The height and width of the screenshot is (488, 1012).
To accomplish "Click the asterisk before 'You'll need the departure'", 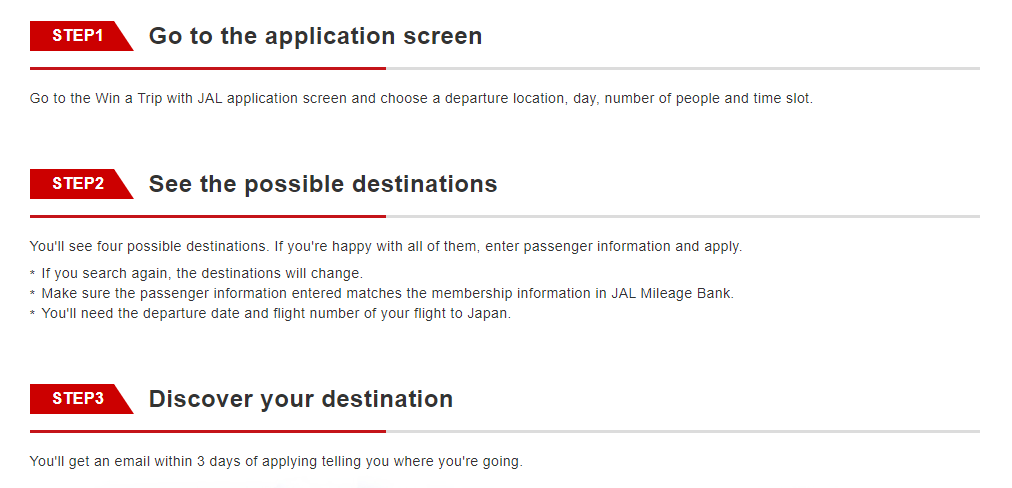I will (x=33, y=315).
